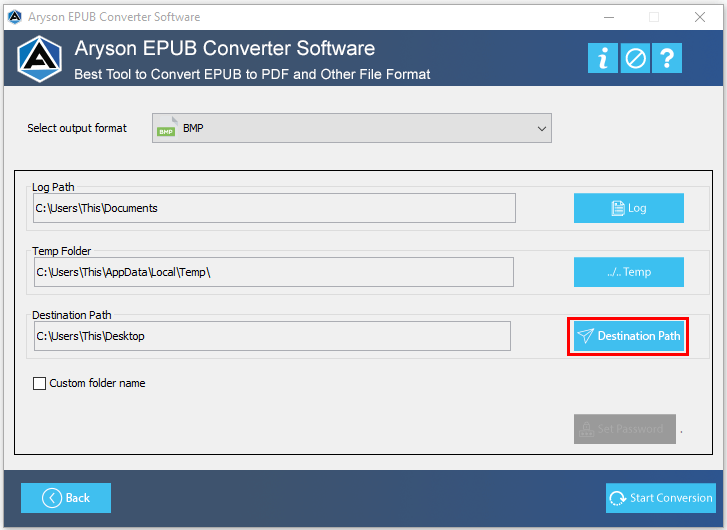
Task: Open the BMP output format combo box
Action: coord(351,128)
